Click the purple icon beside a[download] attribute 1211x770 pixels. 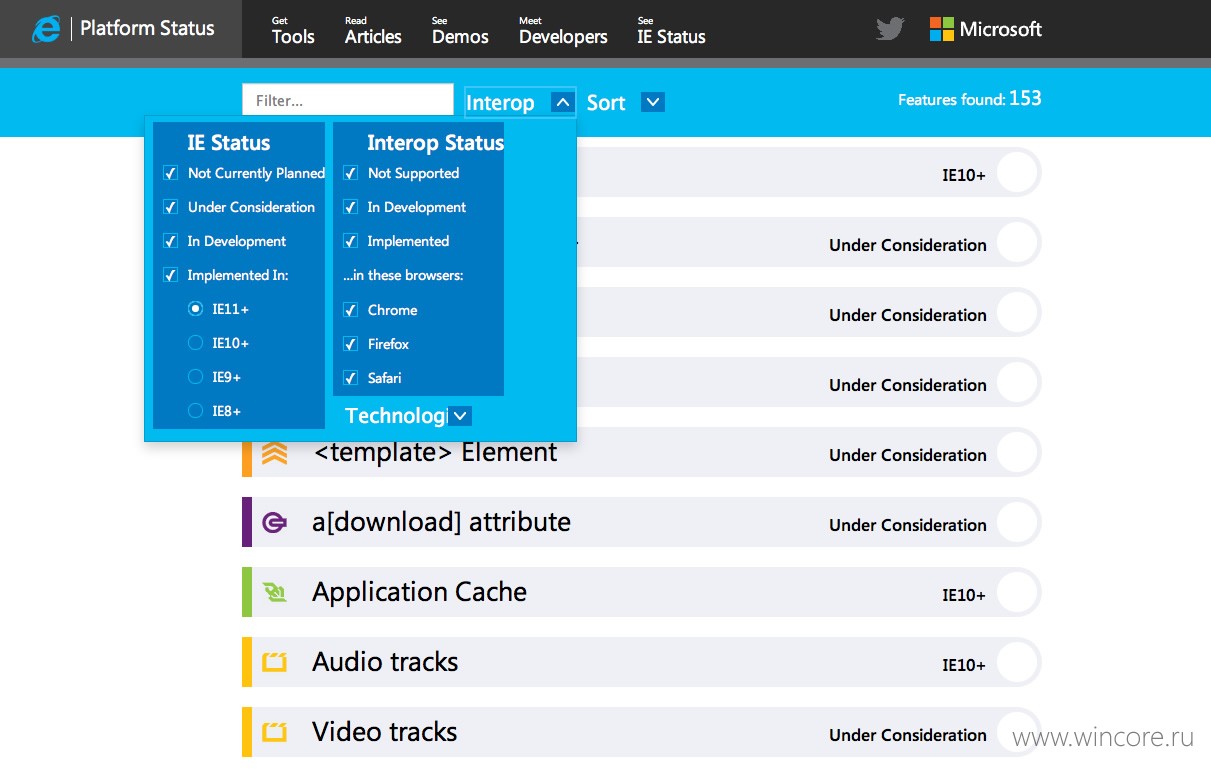pyautogui.click(x=274, y=522)
